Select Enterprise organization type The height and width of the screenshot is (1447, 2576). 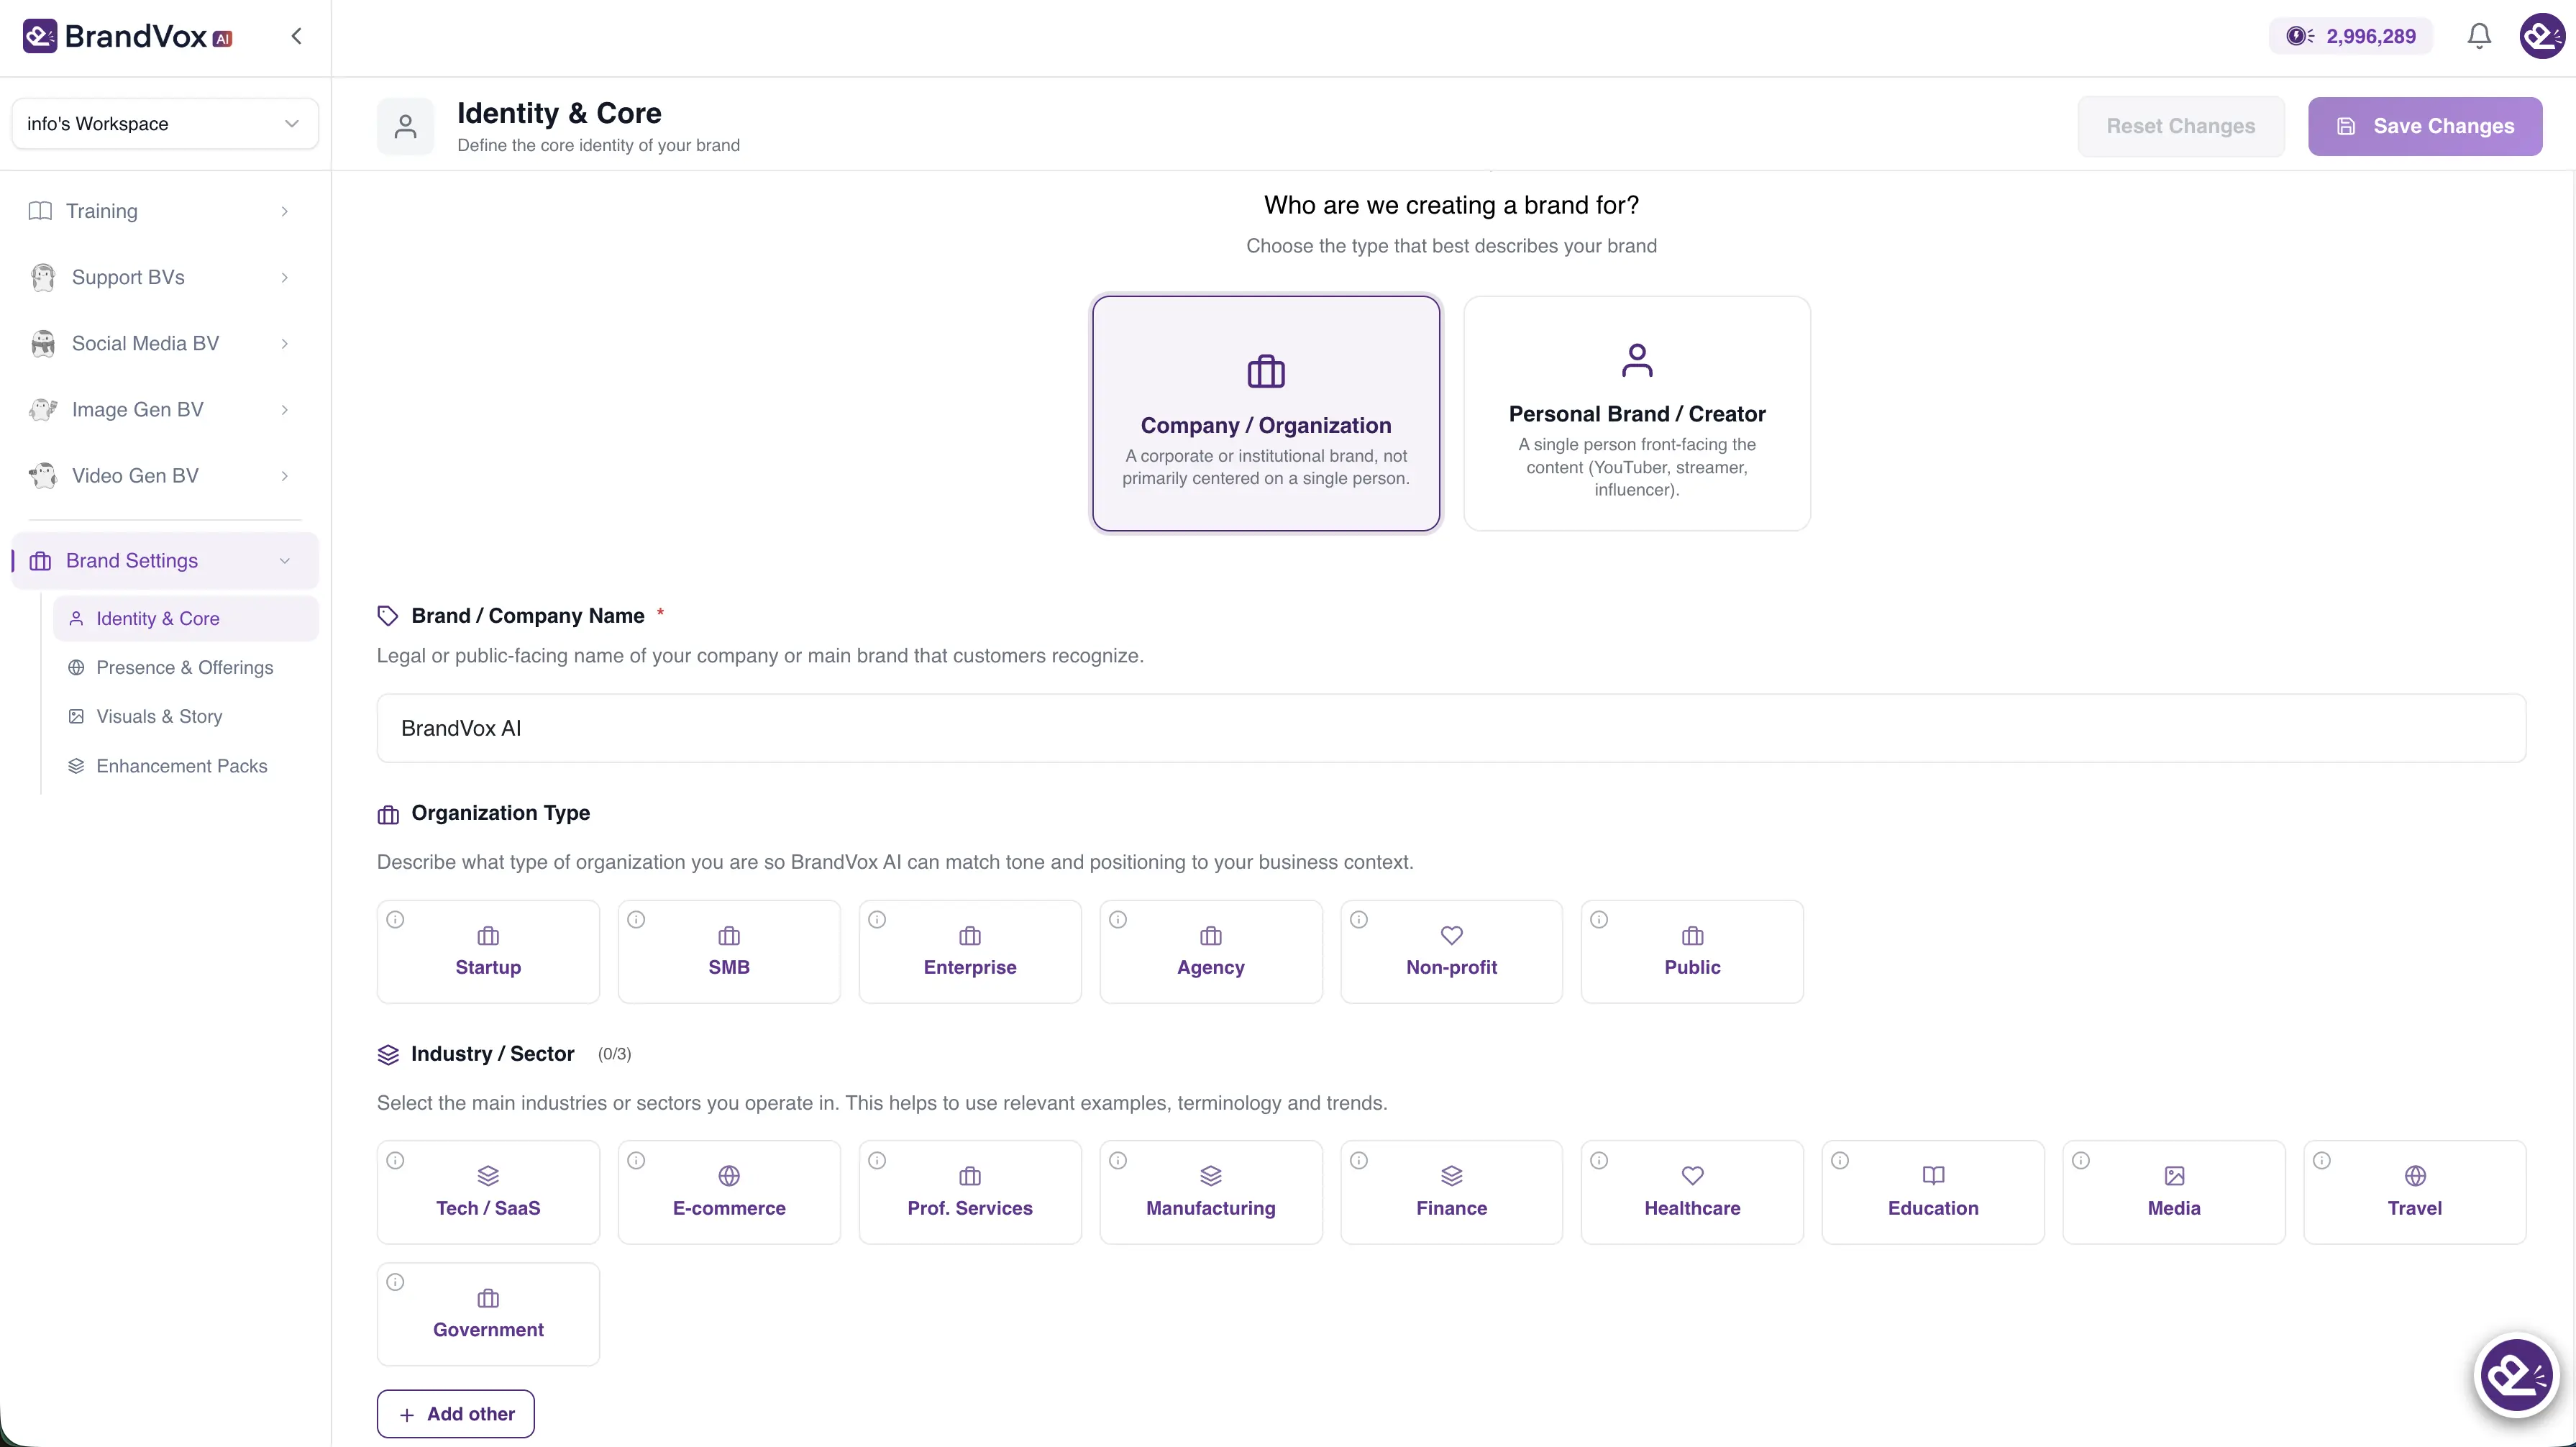[970, 952]
